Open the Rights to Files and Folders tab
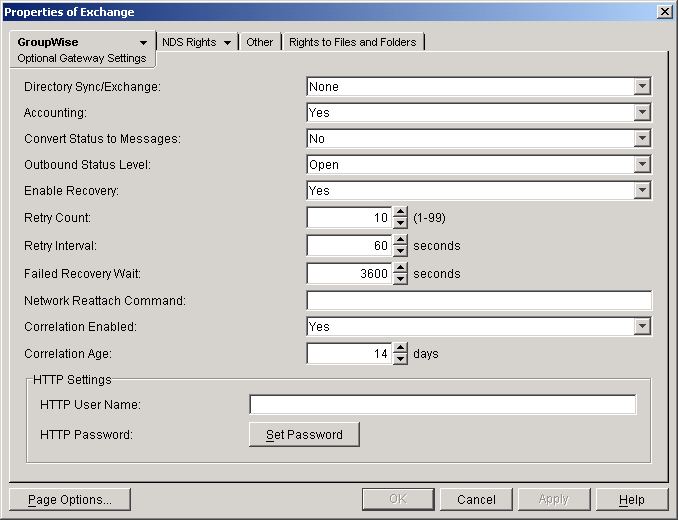The image size is (678, 520). [352, 42]
